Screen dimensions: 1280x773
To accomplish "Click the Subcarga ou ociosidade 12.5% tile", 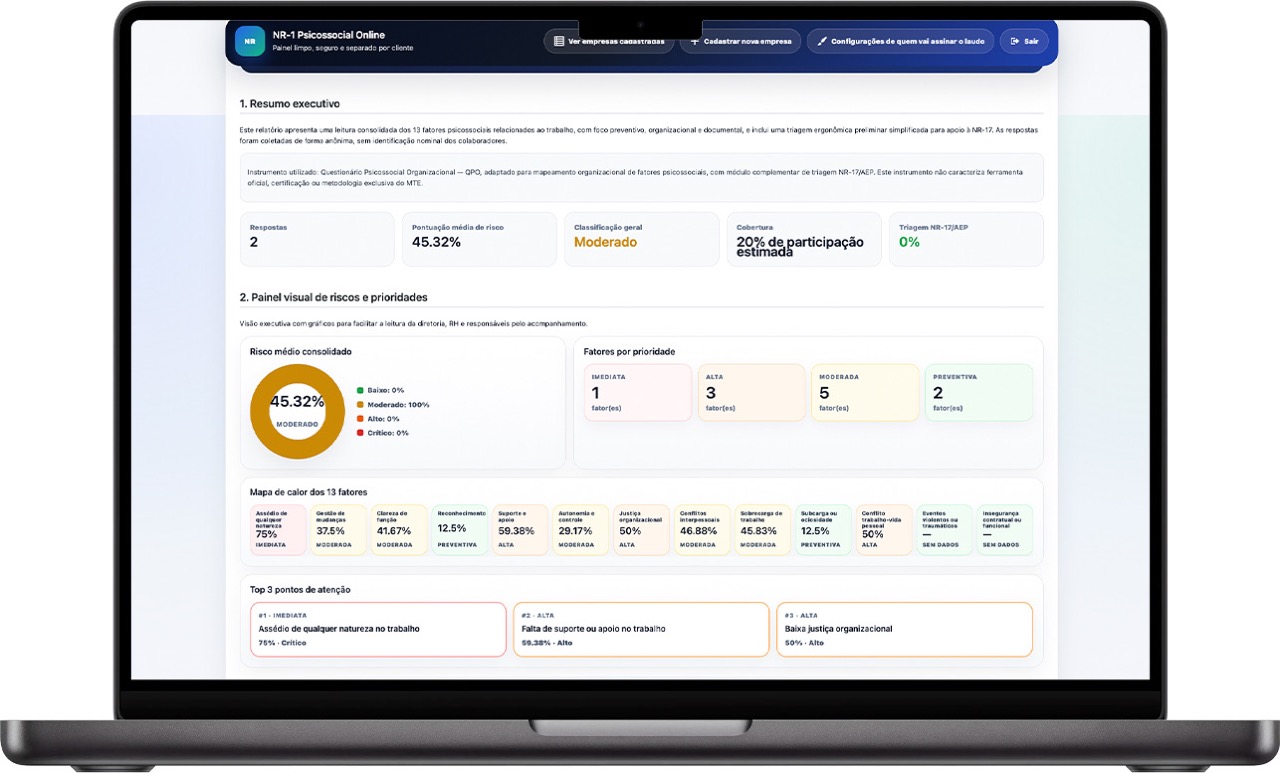I will click(823, 530).
